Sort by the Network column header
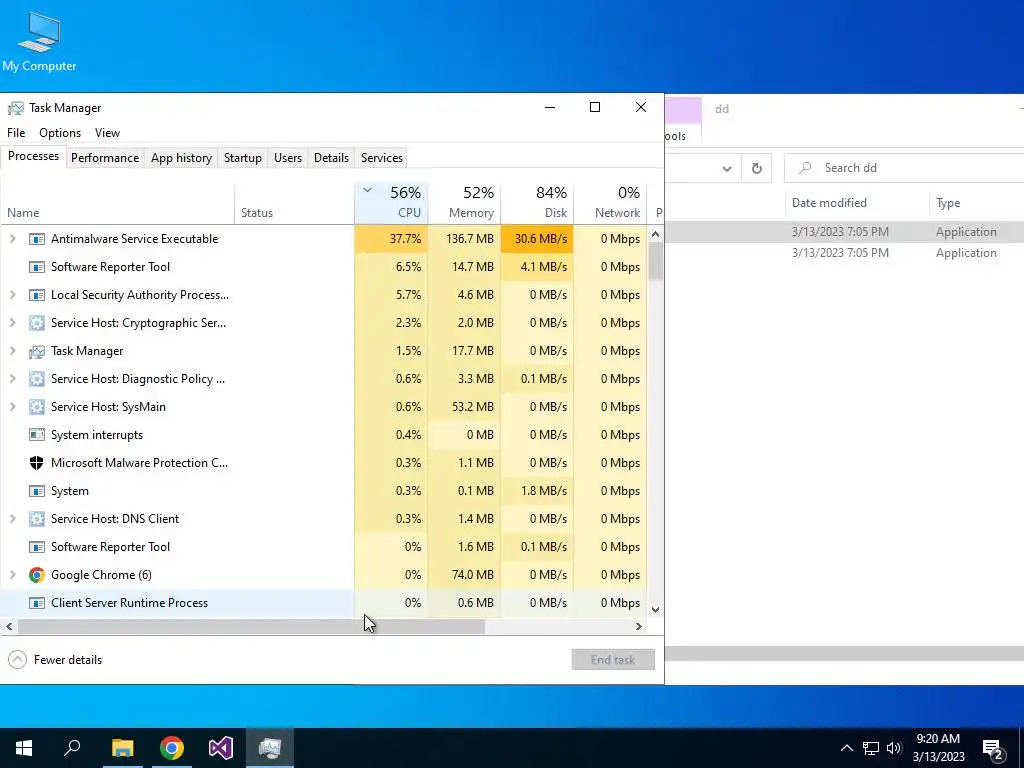 611,203
